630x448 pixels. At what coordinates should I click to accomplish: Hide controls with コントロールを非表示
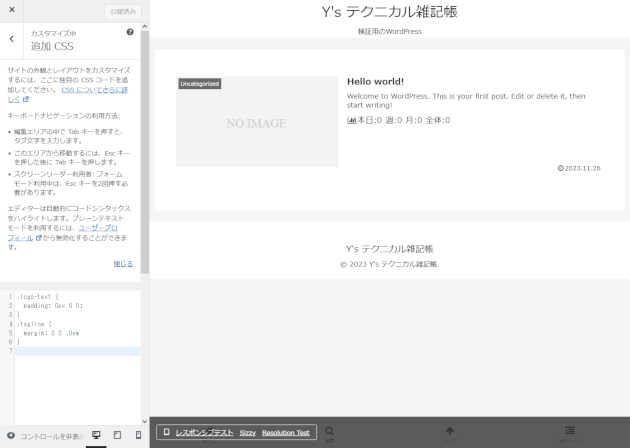coord(44,436)
